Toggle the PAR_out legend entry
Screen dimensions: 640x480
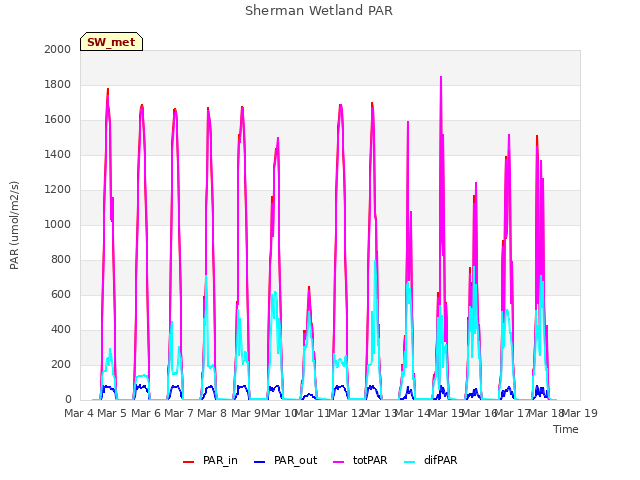(x=285, y=461)
